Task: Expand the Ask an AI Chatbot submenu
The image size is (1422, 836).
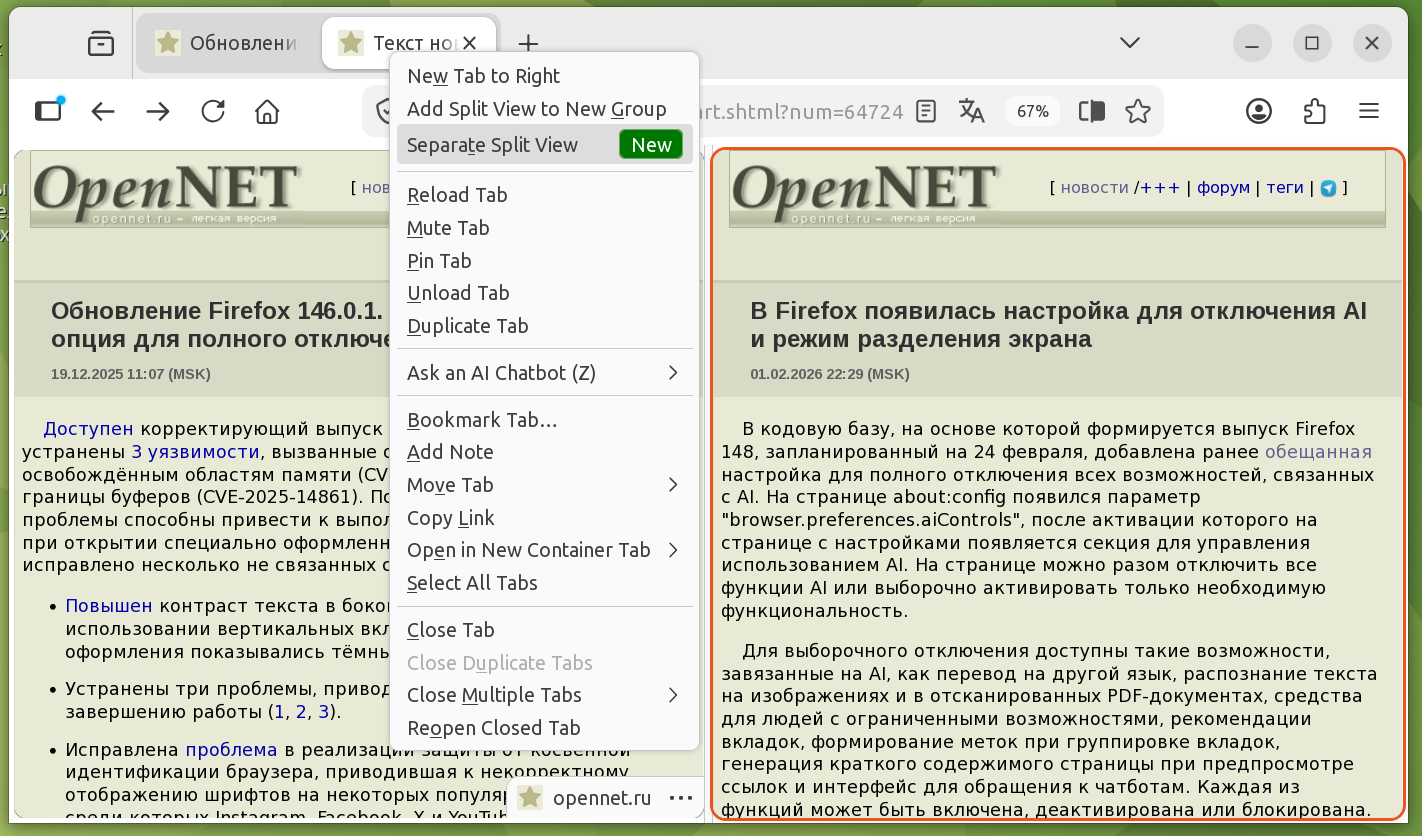Action: [672, 373]
